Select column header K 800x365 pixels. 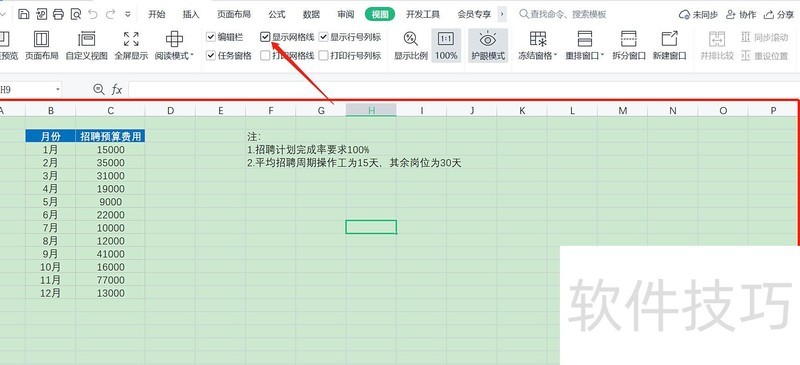pyautogui.click(x=522, y=110)
